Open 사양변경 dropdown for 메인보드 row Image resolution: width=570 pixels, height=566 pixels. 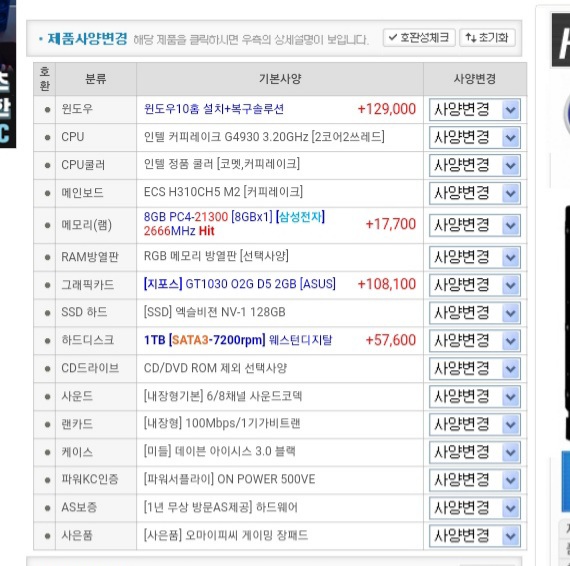click(475, 193)
